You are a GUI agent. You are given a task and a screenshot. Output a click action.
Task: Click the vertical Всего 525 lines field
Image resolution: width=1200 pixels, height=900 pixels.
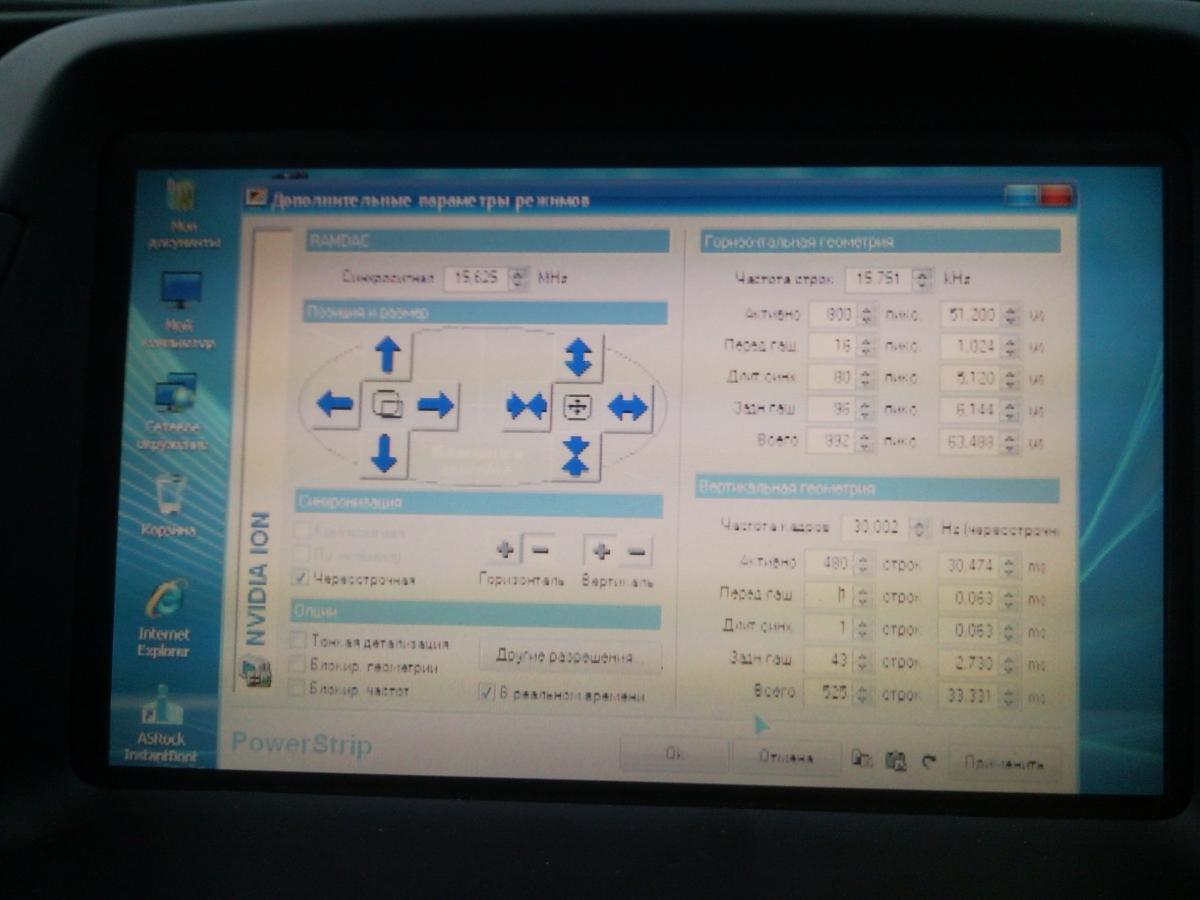(829, 693)
